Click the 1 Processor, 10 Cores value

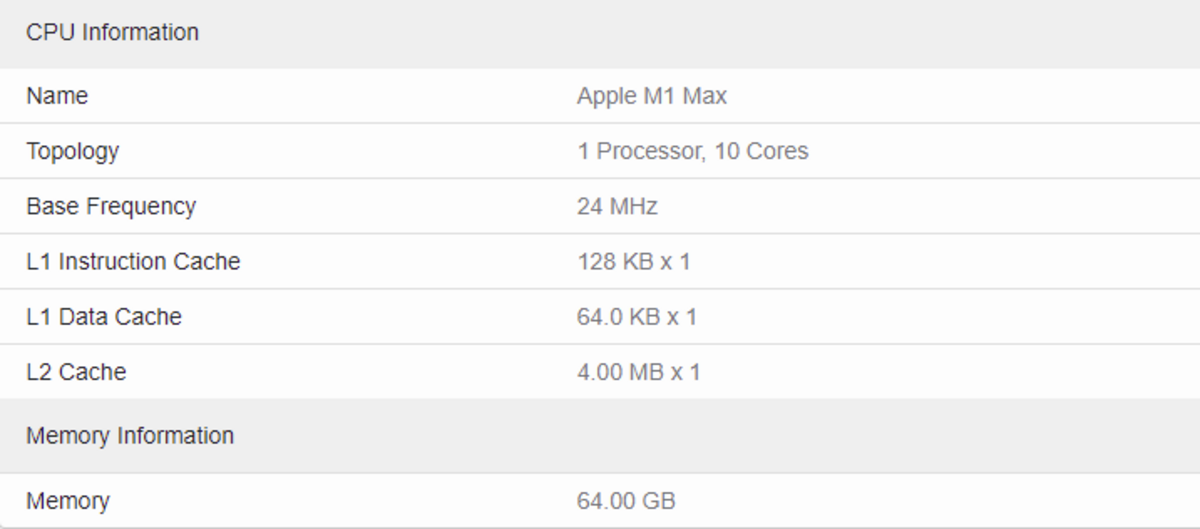(x=693, y=151)
